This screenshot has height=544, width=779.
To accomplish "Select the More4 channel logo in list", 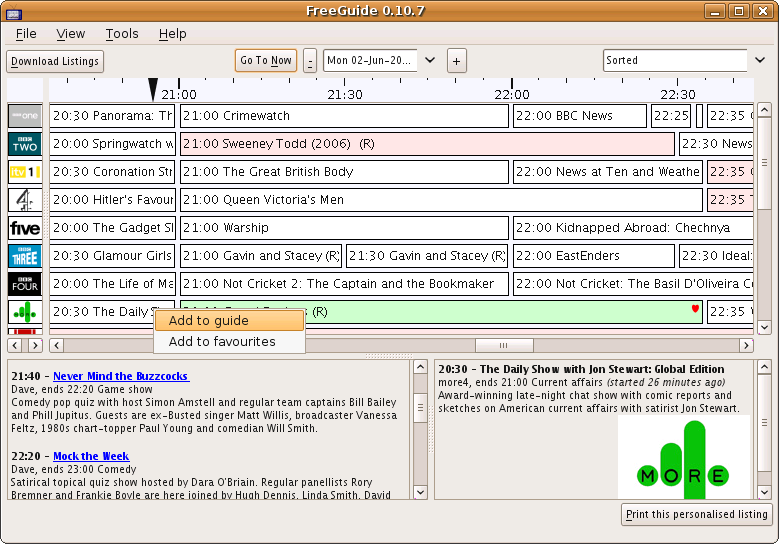I will 25,312.
